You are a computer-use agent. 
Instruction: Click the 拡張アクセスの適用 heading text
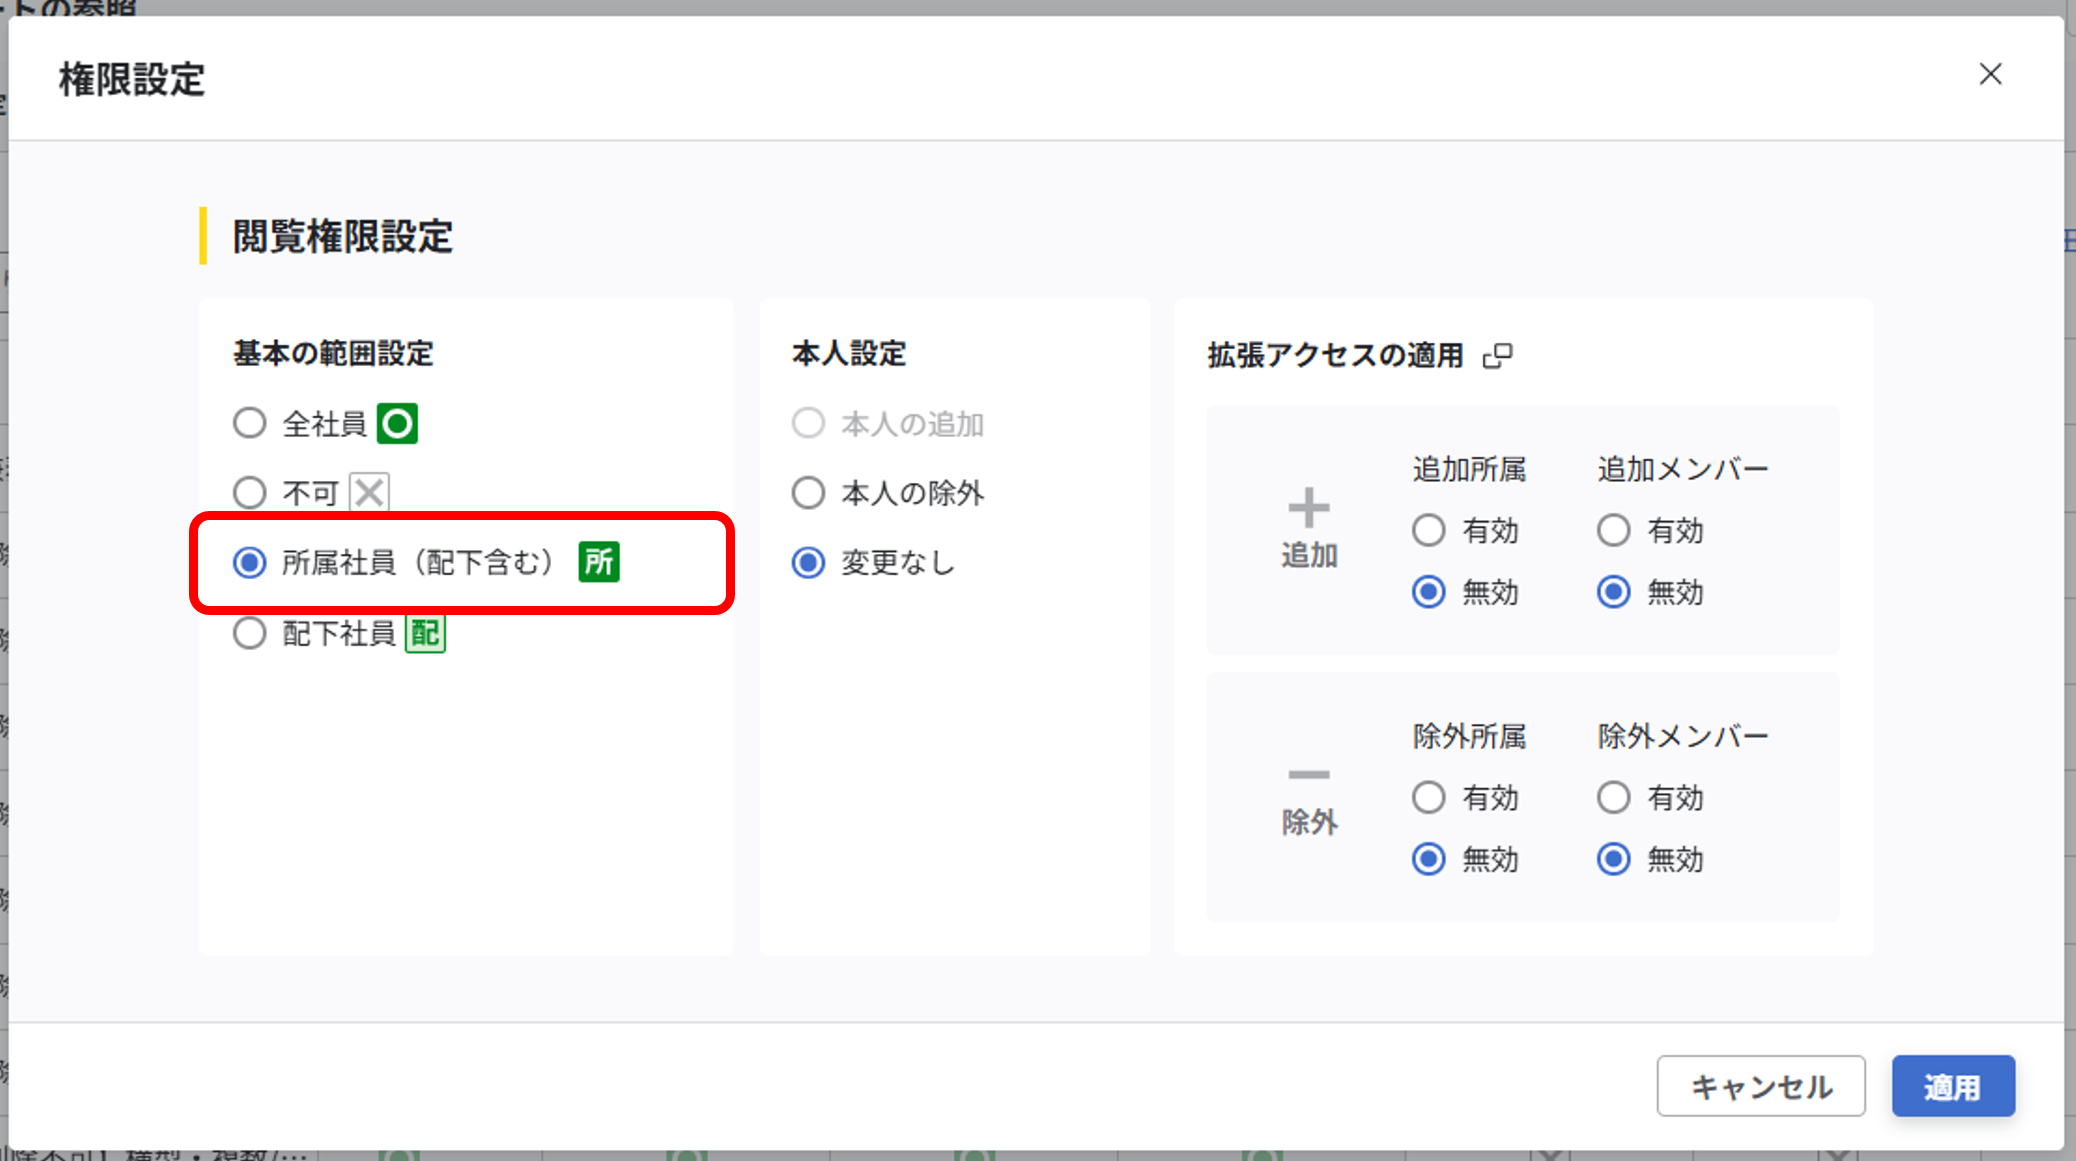pos(1335,356)
